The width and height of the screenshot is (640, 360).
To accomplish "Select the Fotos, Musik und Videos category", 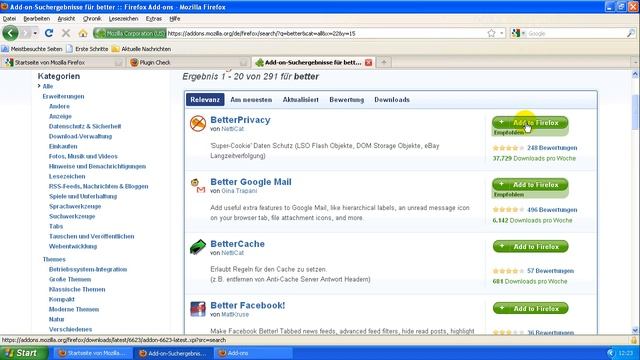I will click(83, 156).
